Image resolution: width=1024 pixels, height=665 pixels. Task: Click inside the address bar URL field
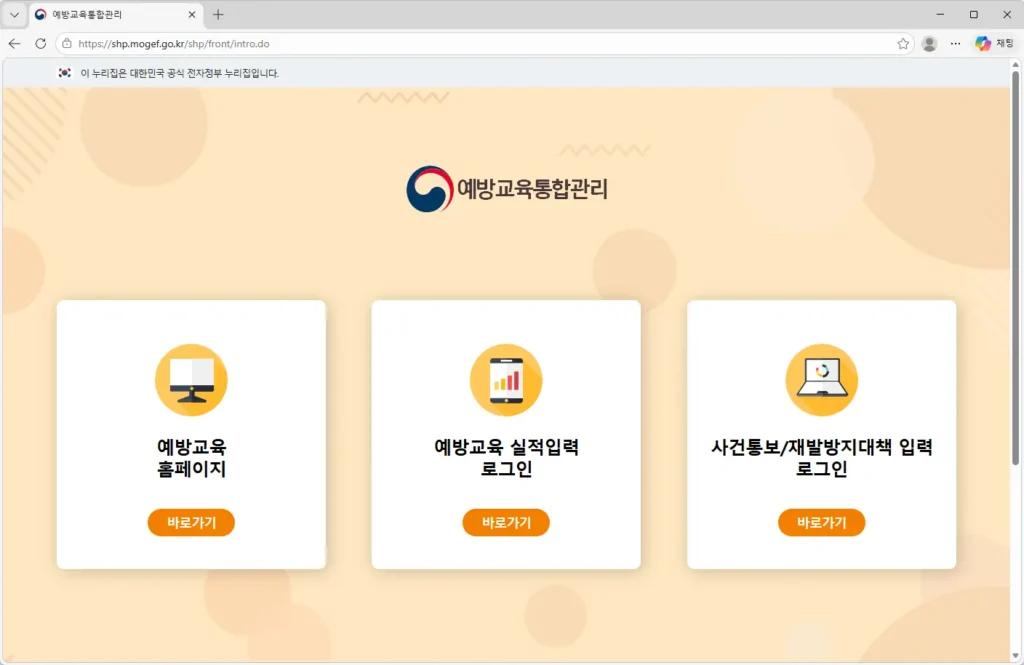point(300,43)
